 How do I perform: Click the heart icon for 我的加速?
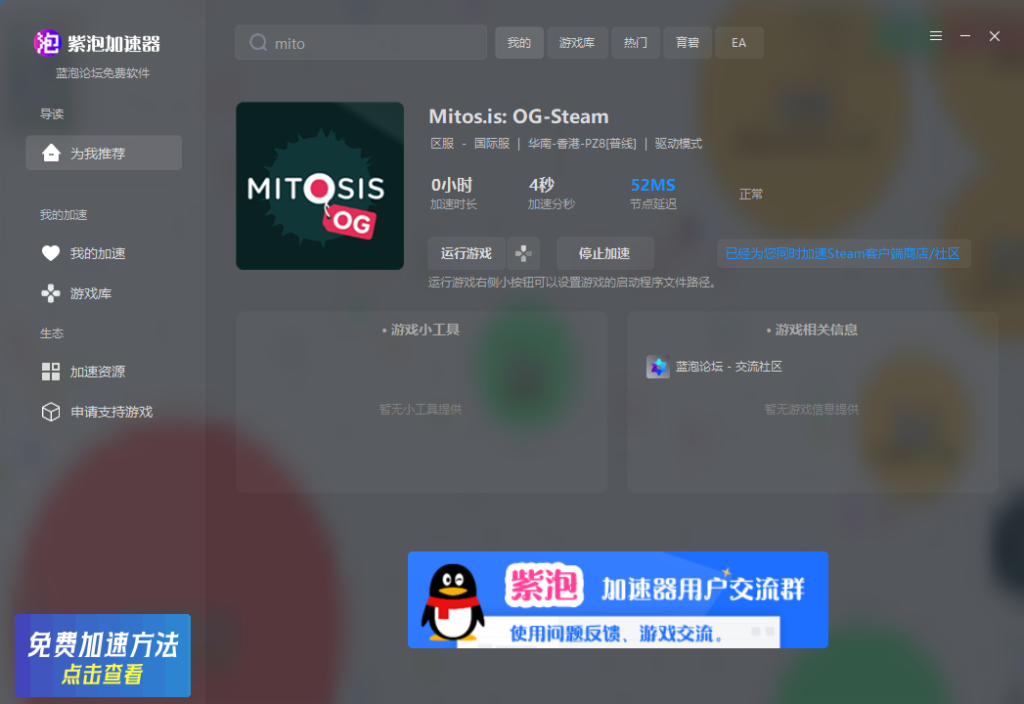coord(51,253)
